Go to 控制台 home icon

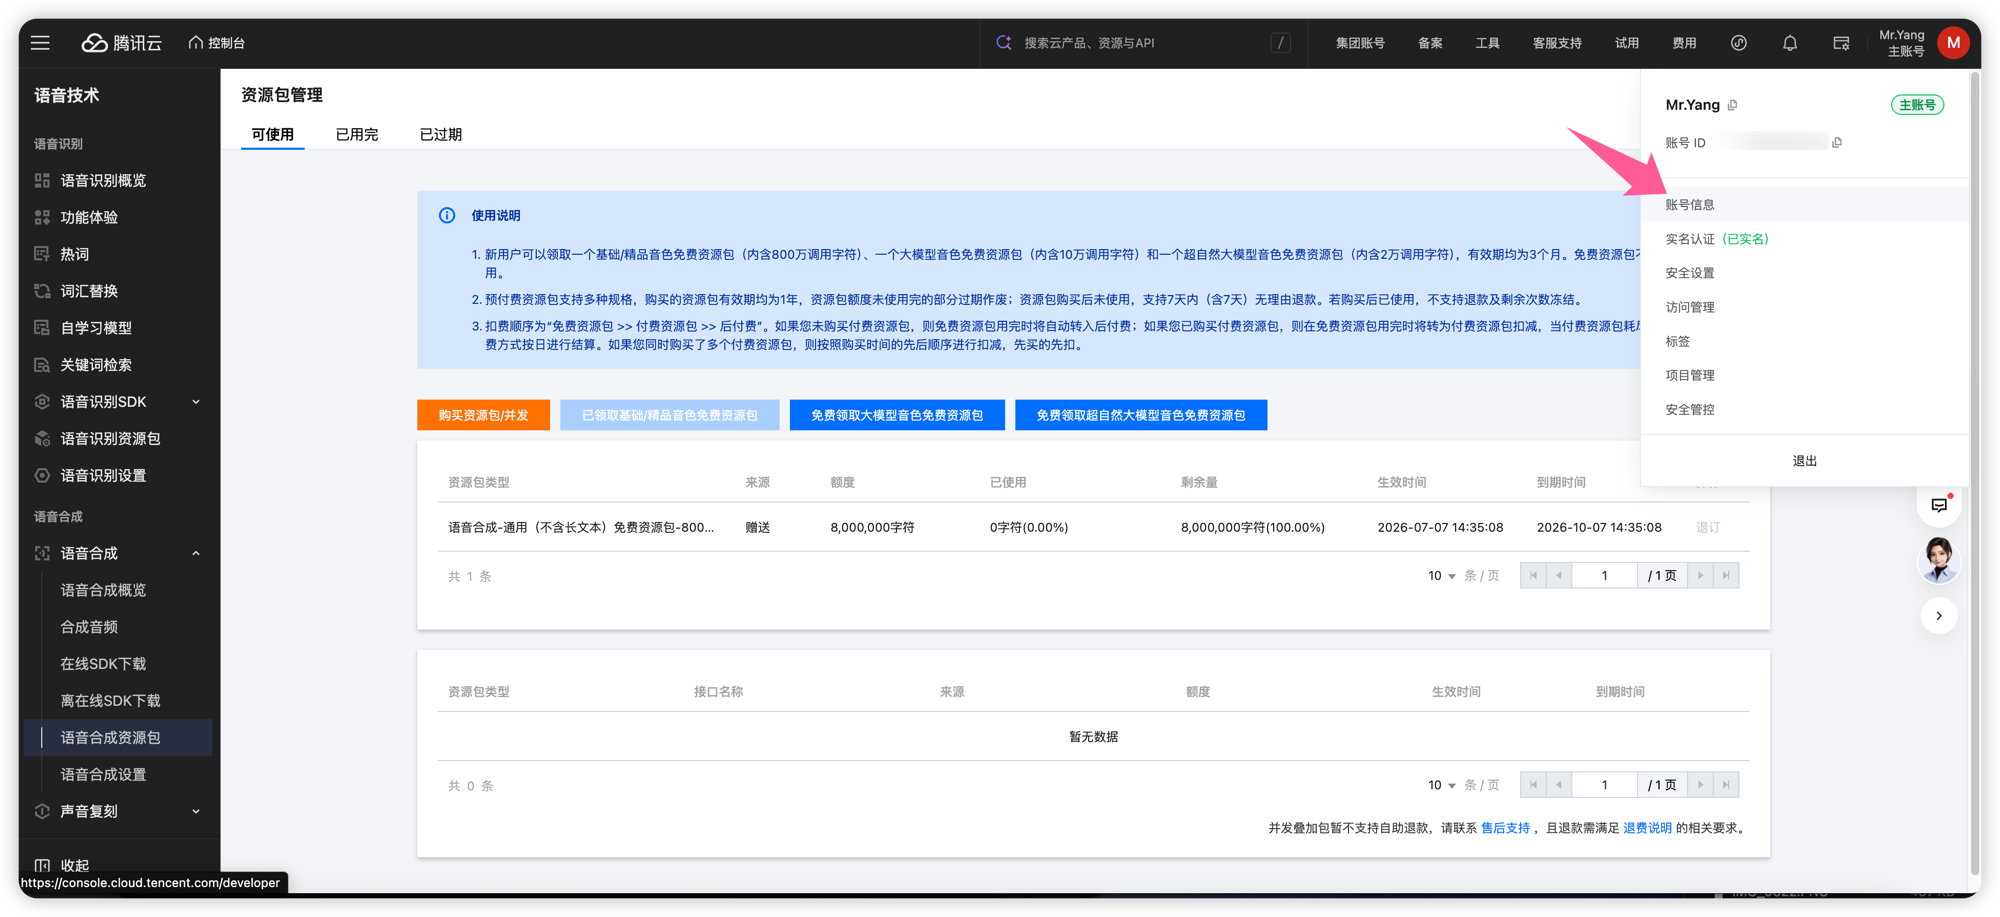tap(196, 42)
